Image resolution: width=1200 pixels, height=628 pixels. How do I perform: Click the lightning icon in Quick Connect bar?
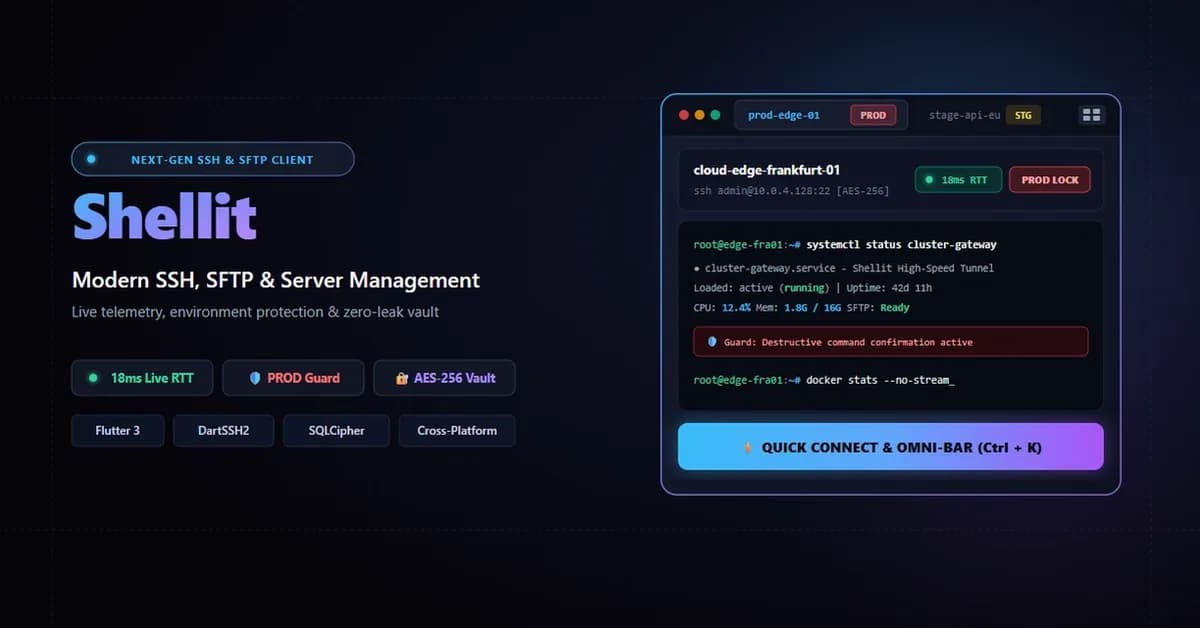point(747,447)
